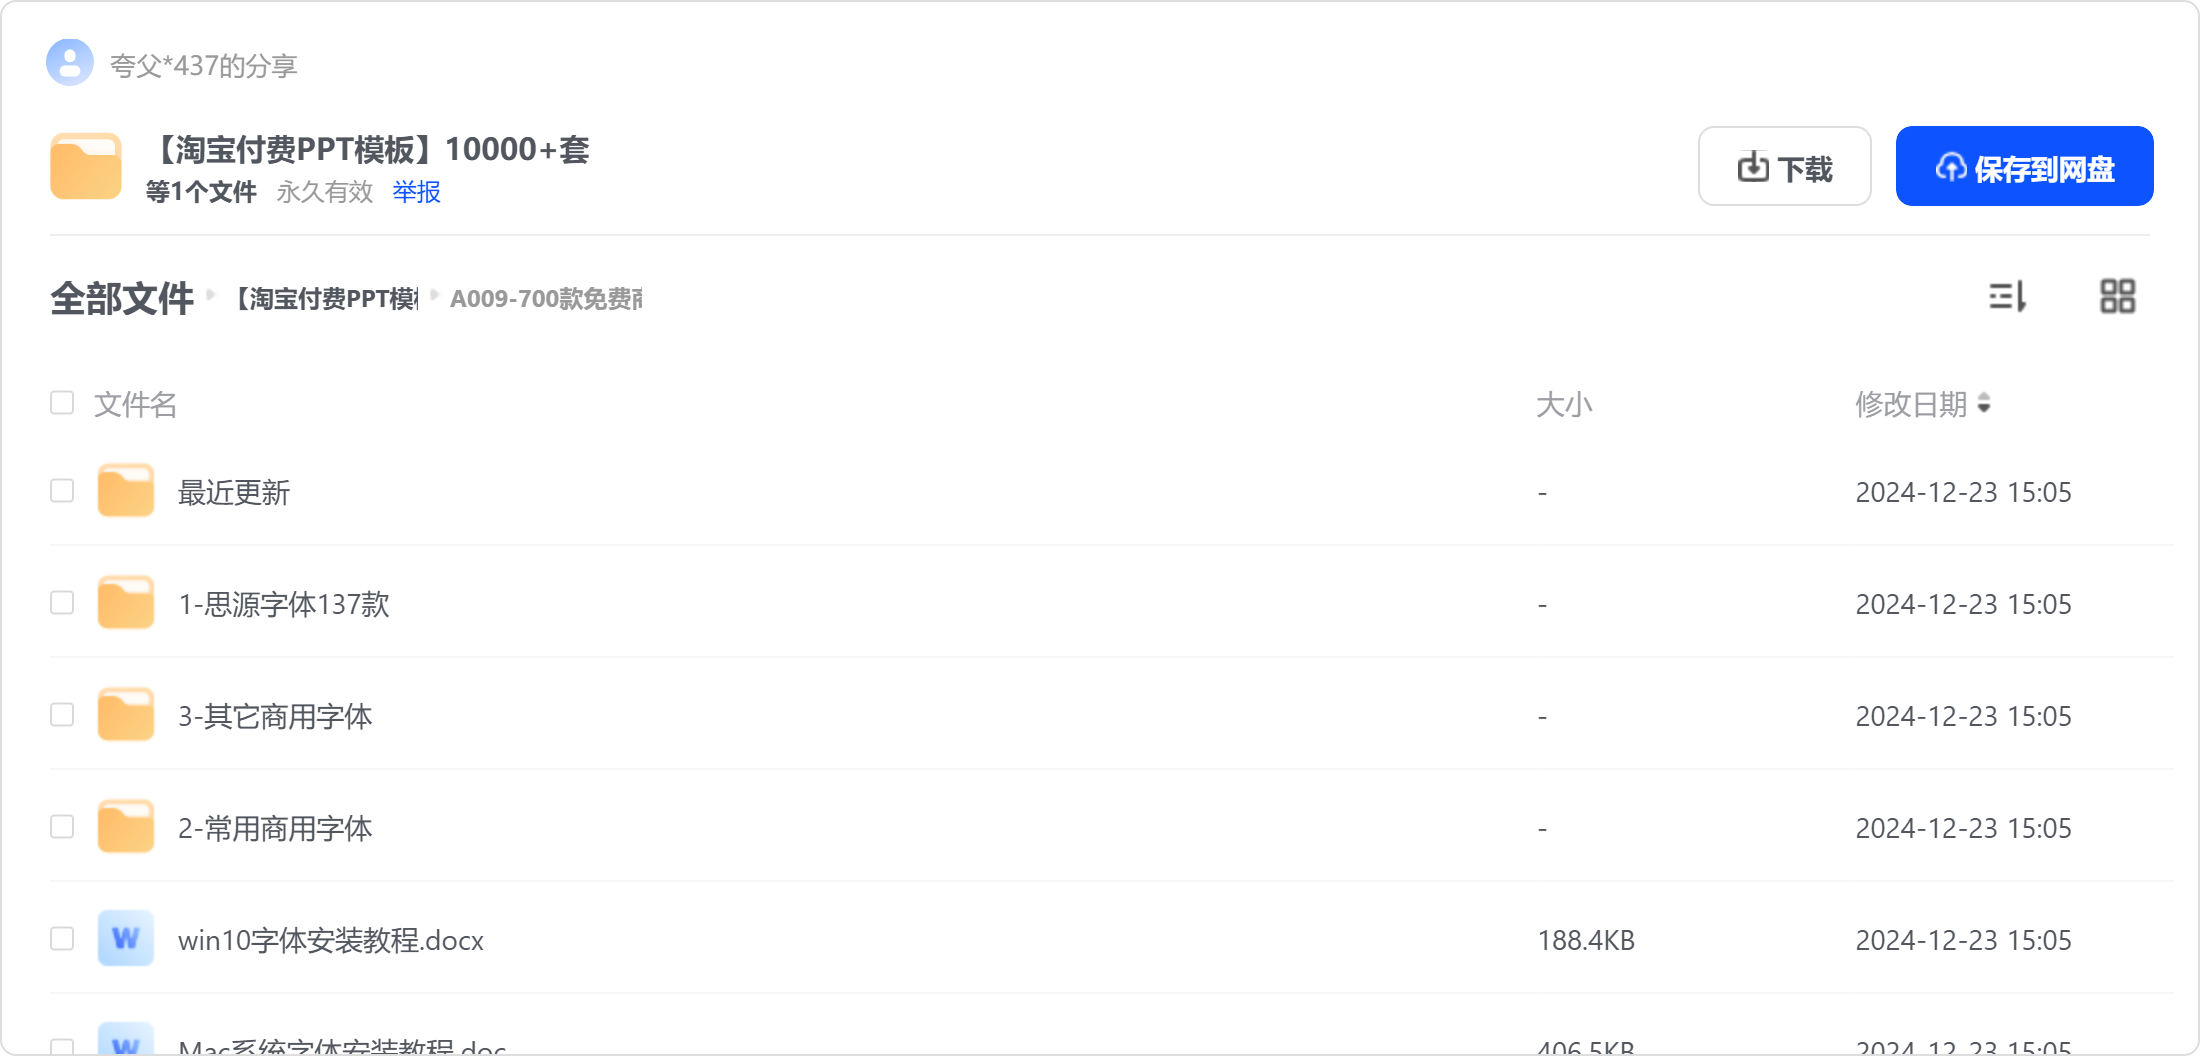Toggle the select-all checkbox beside 文件名
This screenshot has width=2200, height=1056.
[x=62, y=403]
